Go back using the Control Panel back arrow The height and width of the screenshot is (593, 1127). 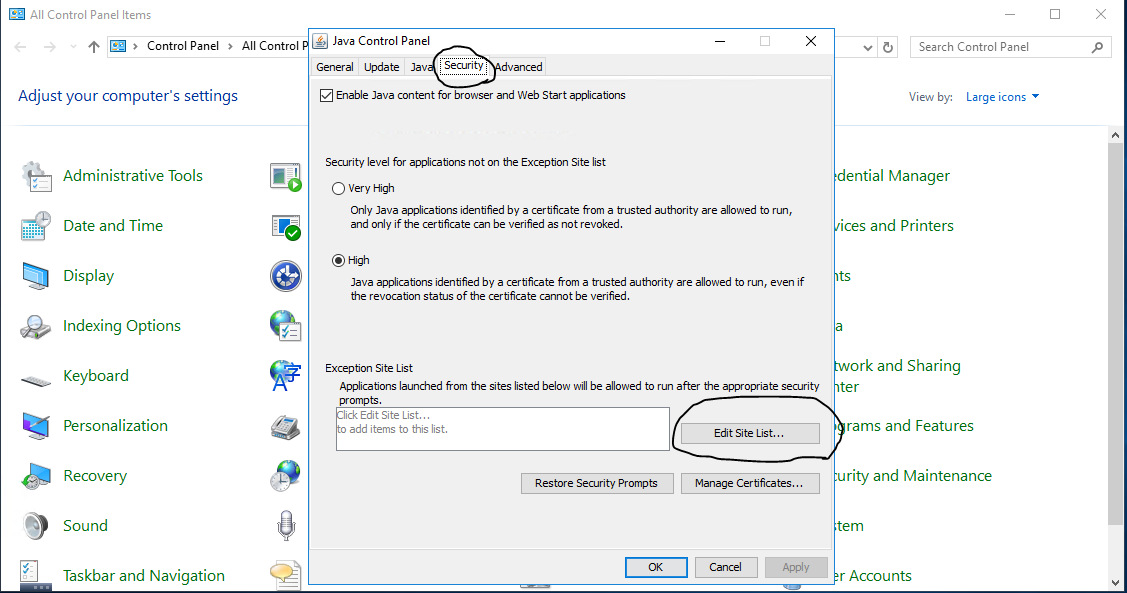pos(20,47)
